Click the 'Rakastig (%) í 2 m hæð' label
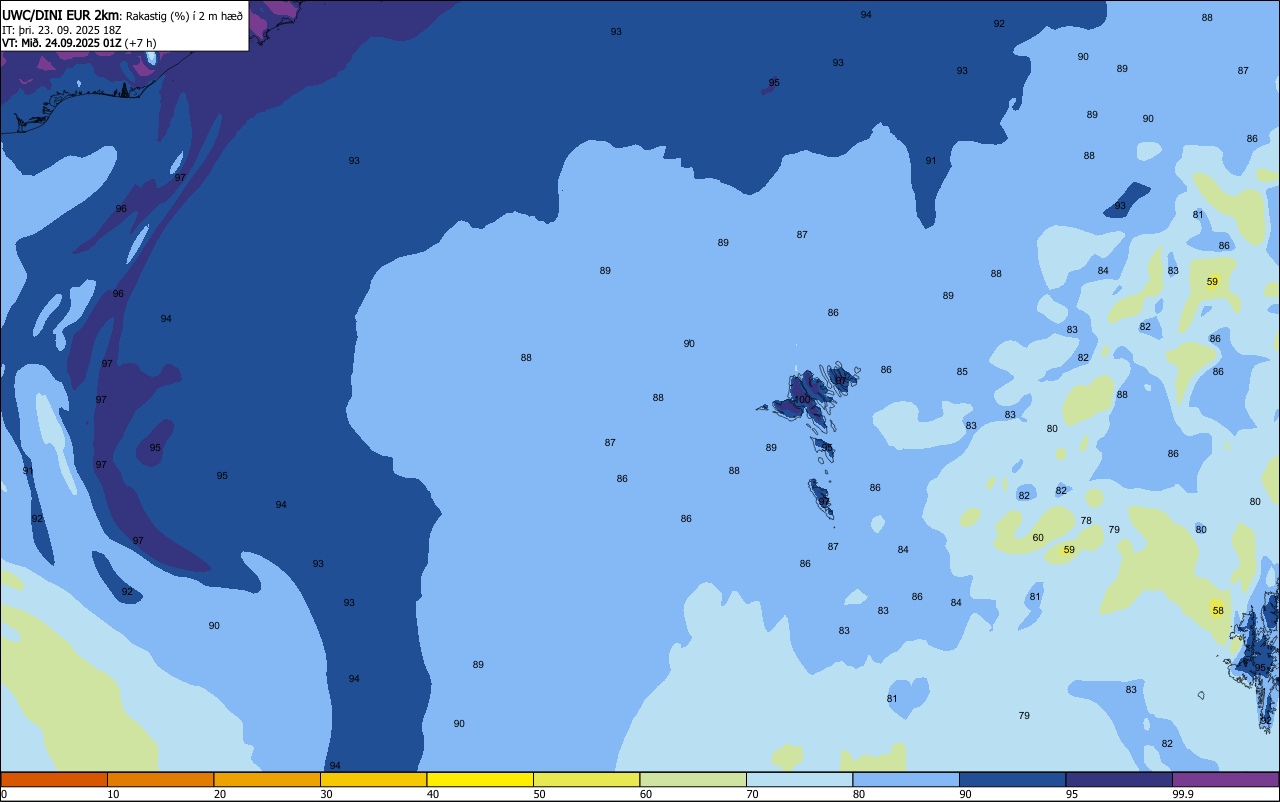1280x802 pixels. tap(184, 16)
